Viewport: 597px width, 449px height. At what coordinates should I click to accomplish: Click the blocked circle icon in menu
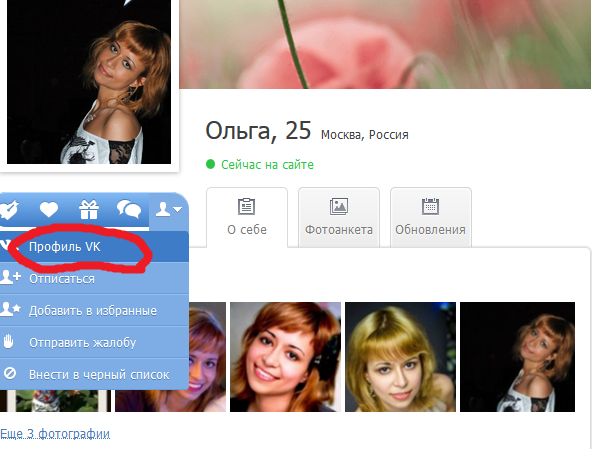coord(10,373)
